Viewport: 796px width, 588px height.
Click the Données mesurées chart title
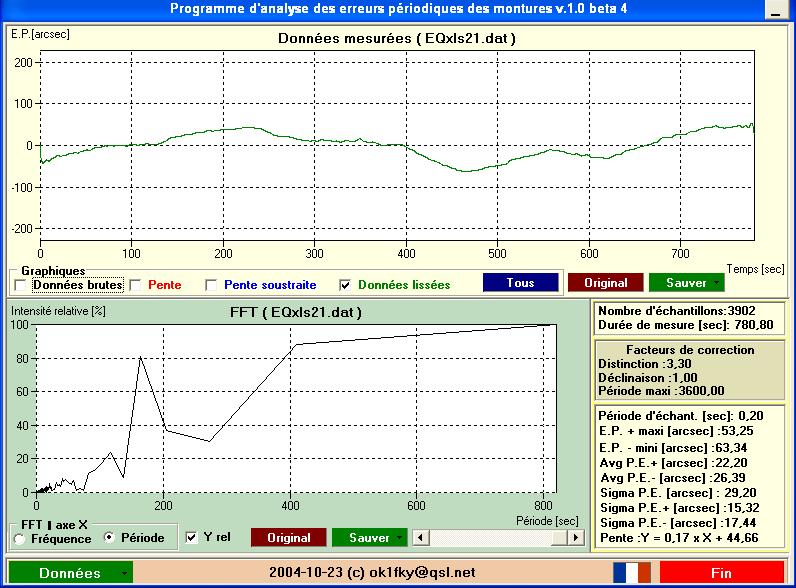click(396, 39)
